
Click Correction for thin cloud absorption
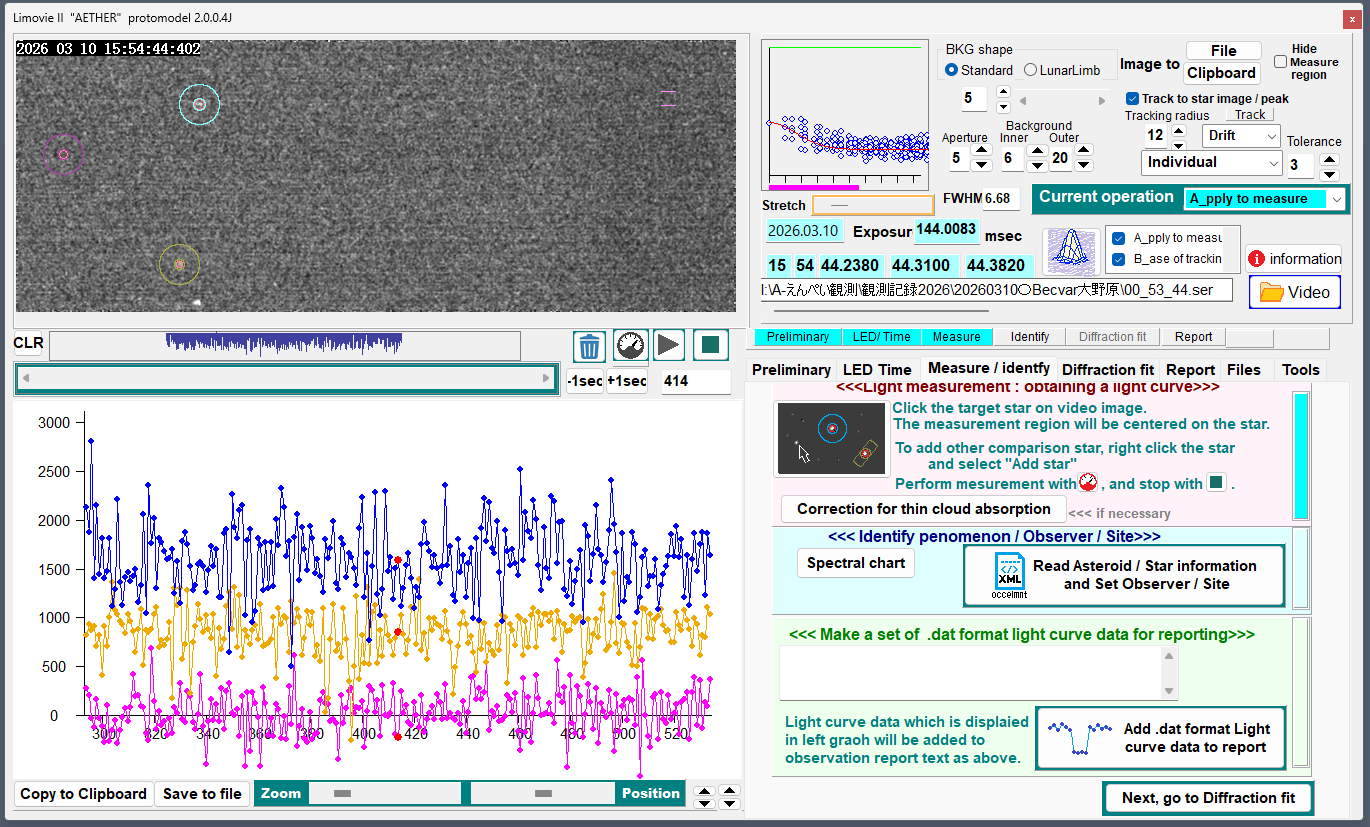(x=923, y=509)
